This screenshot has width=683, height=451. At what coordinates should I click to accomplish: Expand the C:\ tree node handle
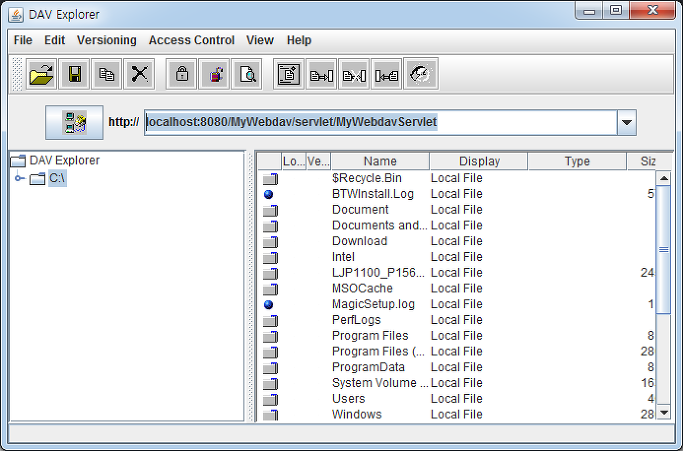click(x=18, y=178)
